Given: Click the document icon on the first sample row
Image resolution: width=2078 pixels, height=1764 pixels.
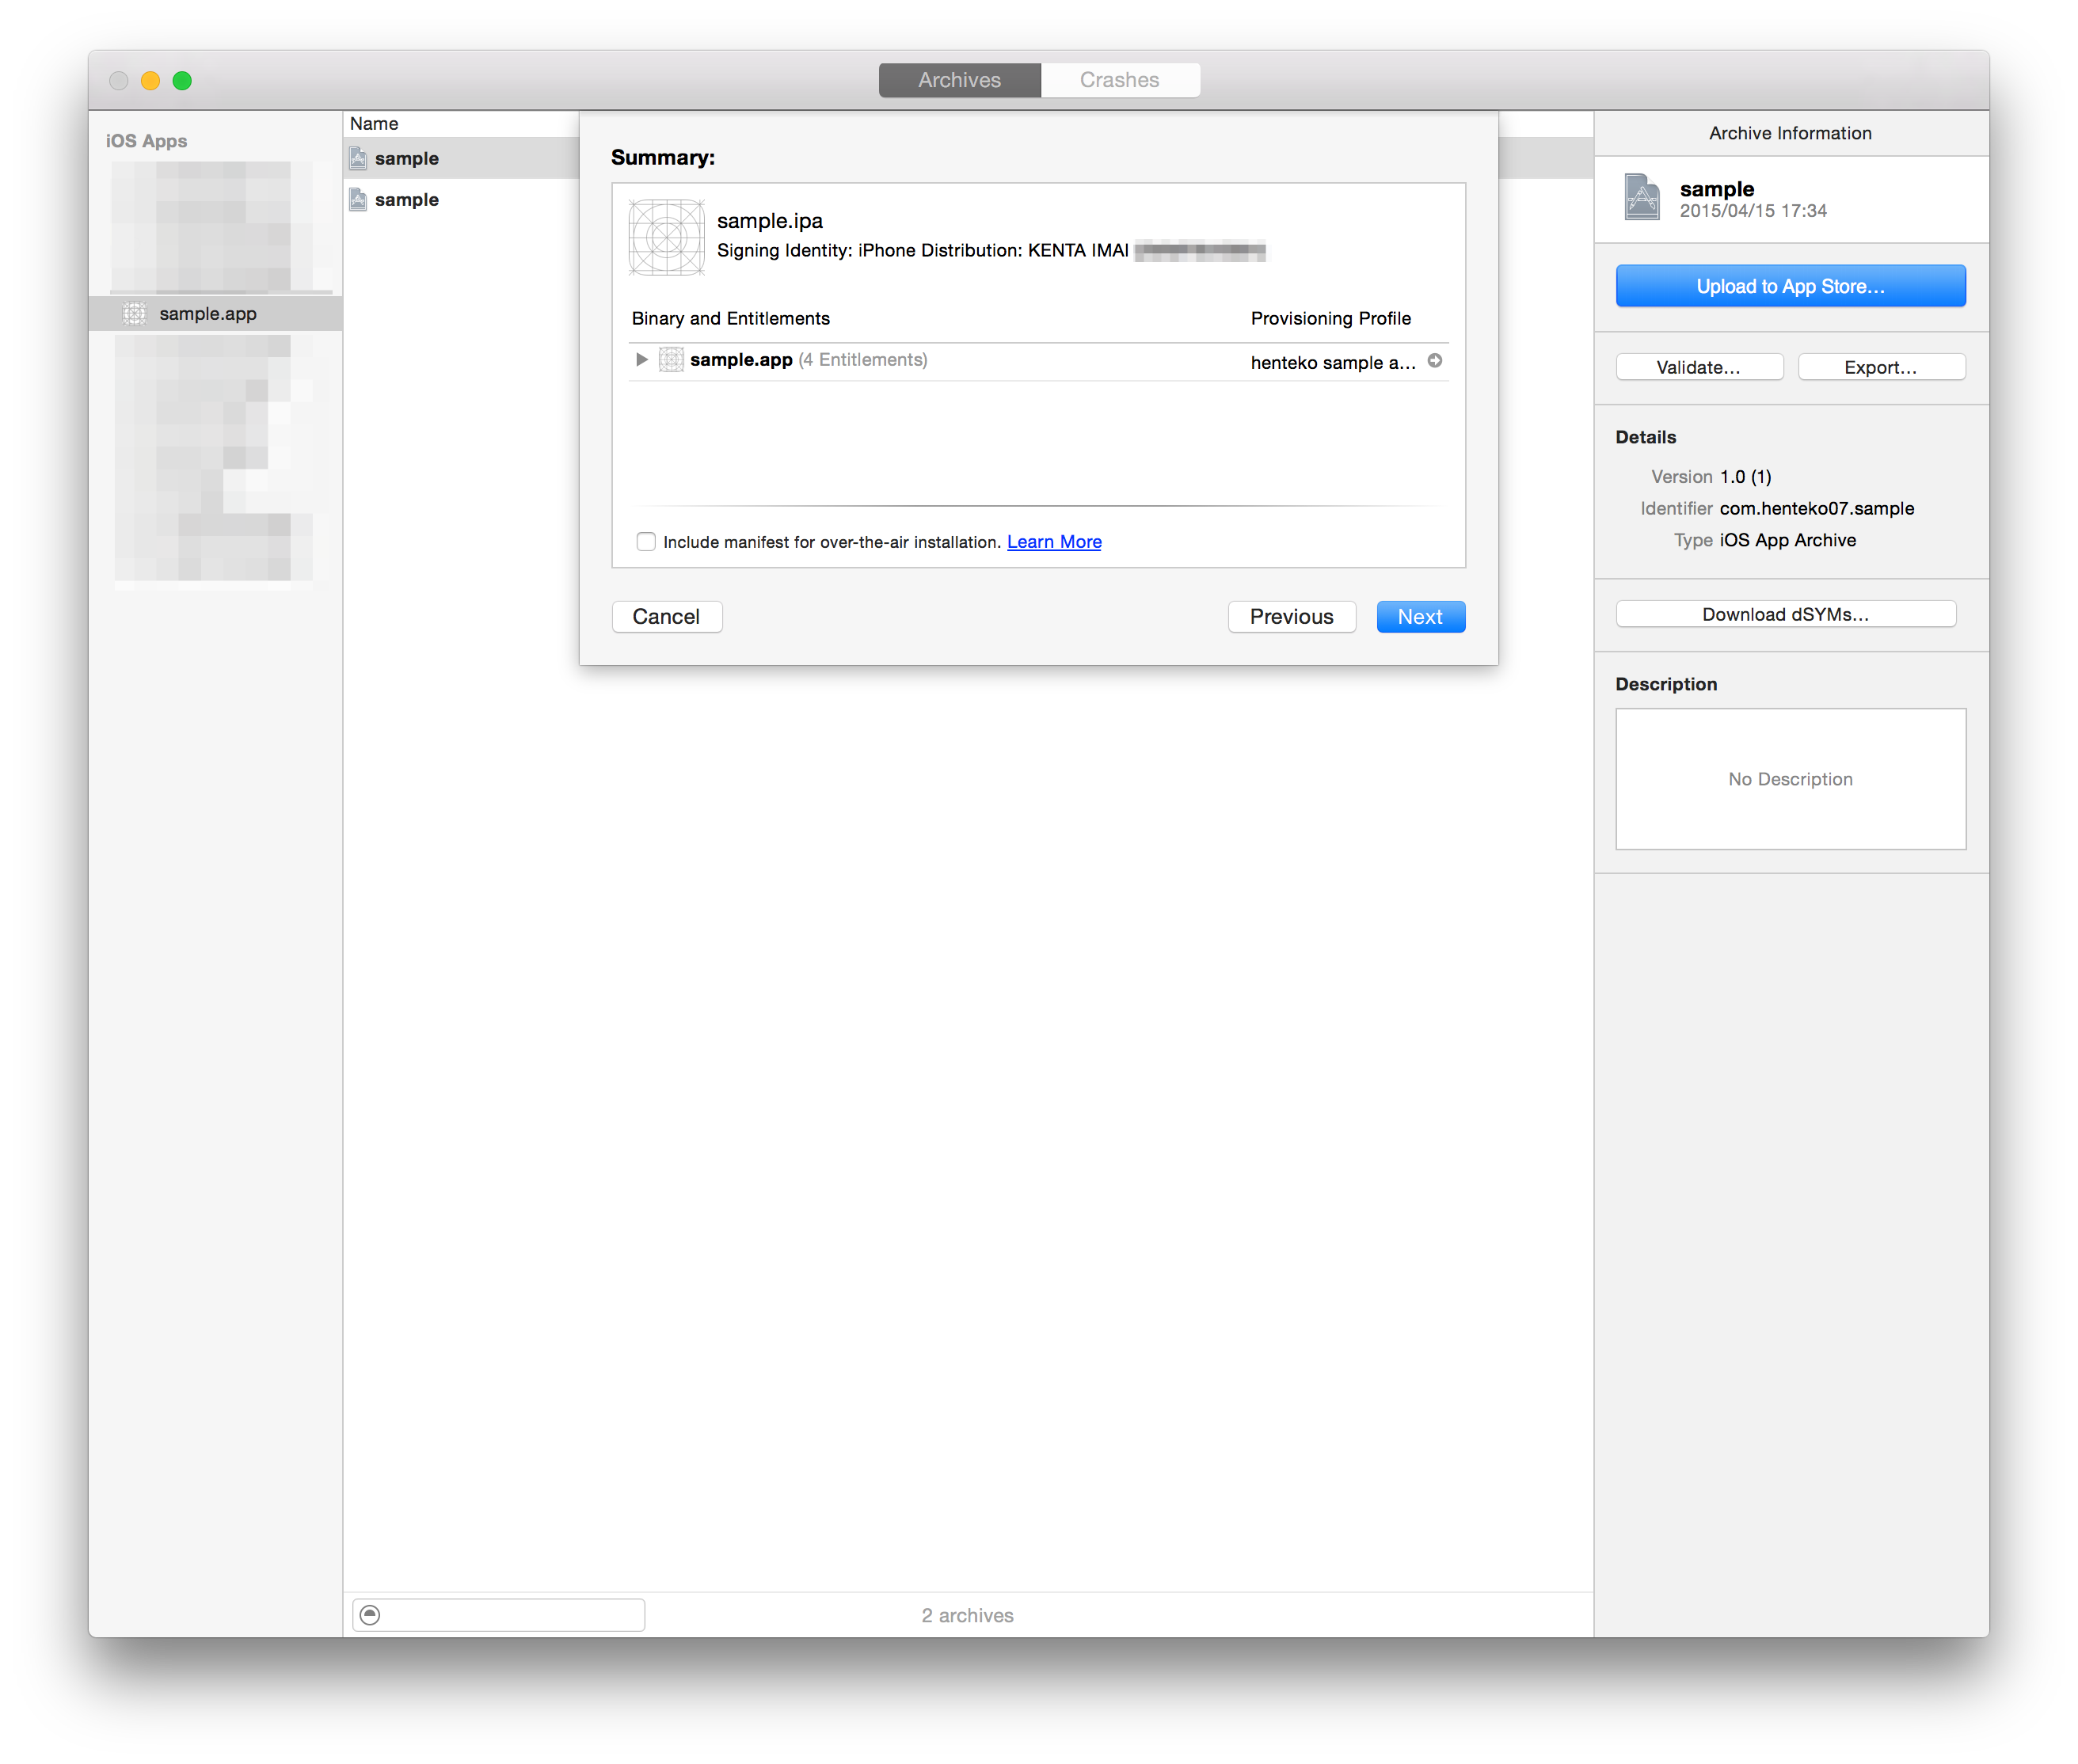Looking at the screenshot, I should 358,157.
